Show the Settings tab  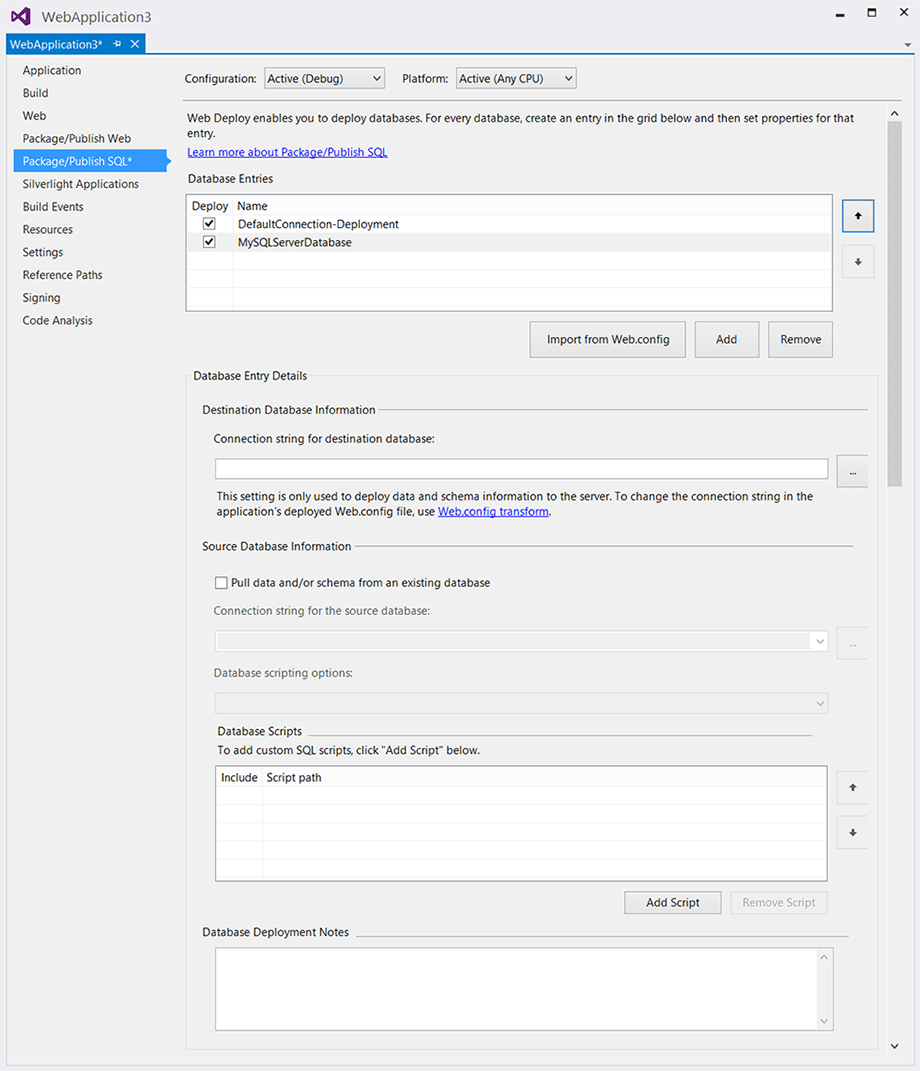43,252
